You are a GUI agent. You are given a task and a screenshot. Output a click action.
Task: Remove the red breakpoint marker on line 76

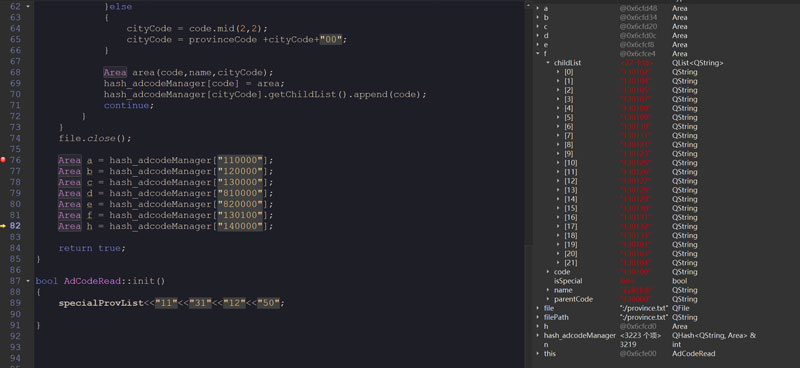(x=3, y=160)
